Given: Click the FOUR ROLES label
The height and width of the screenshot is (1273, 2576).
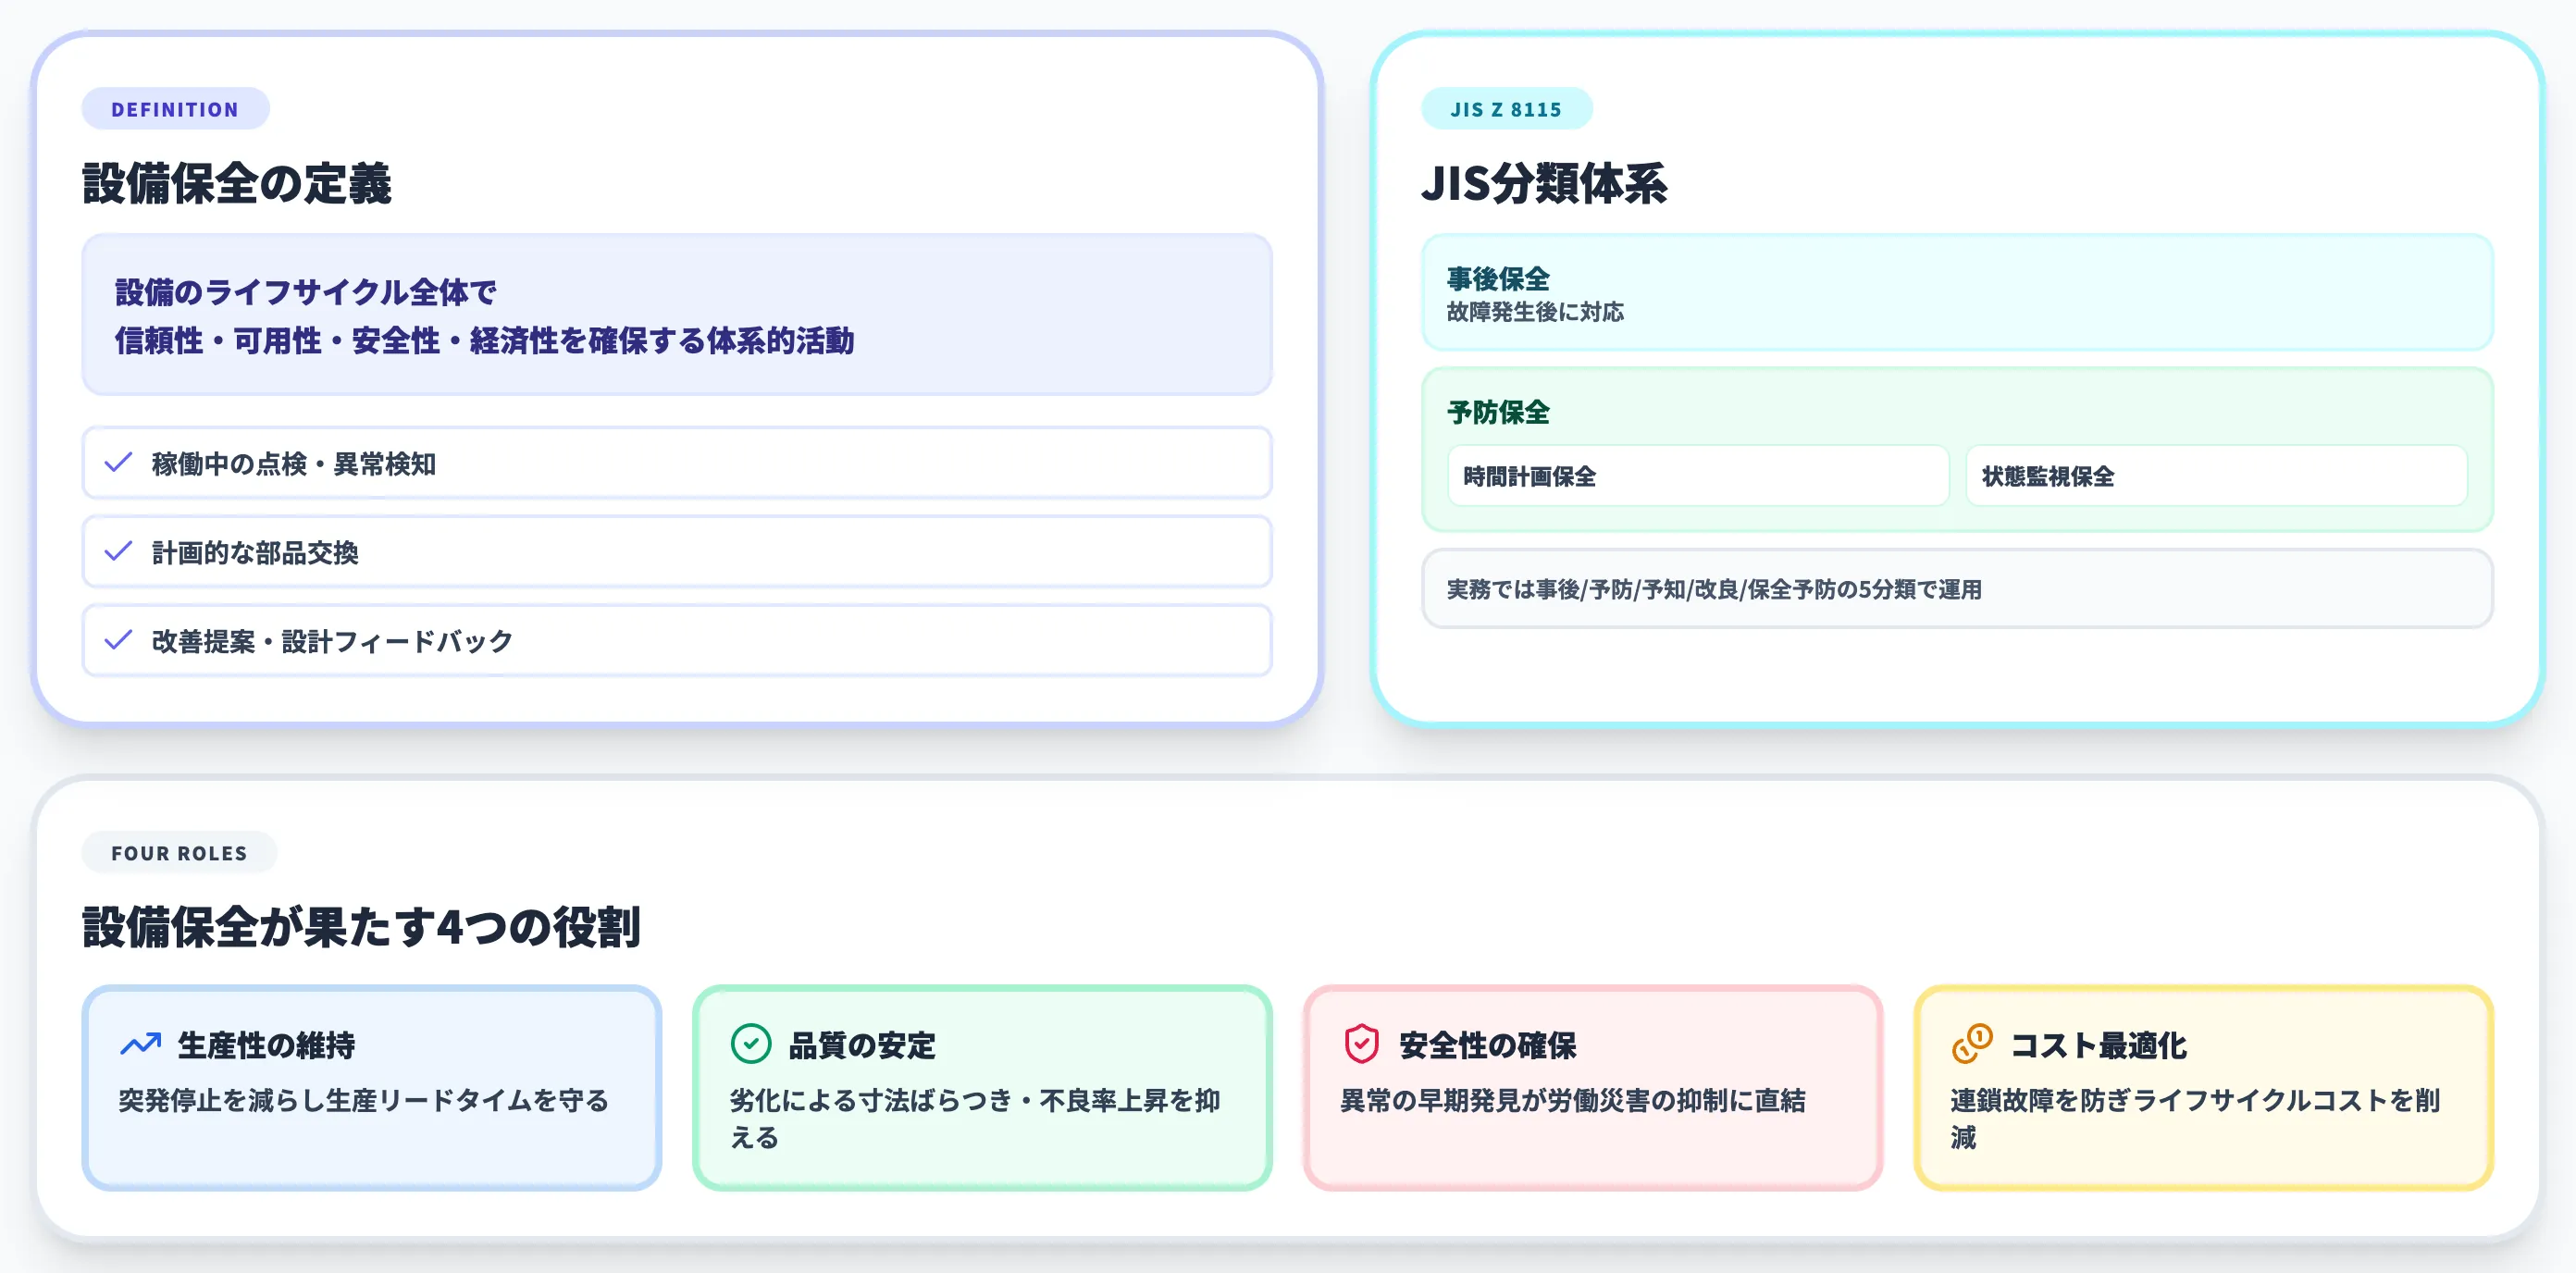Looking at the screenshot, I should [x=179, y=852].
